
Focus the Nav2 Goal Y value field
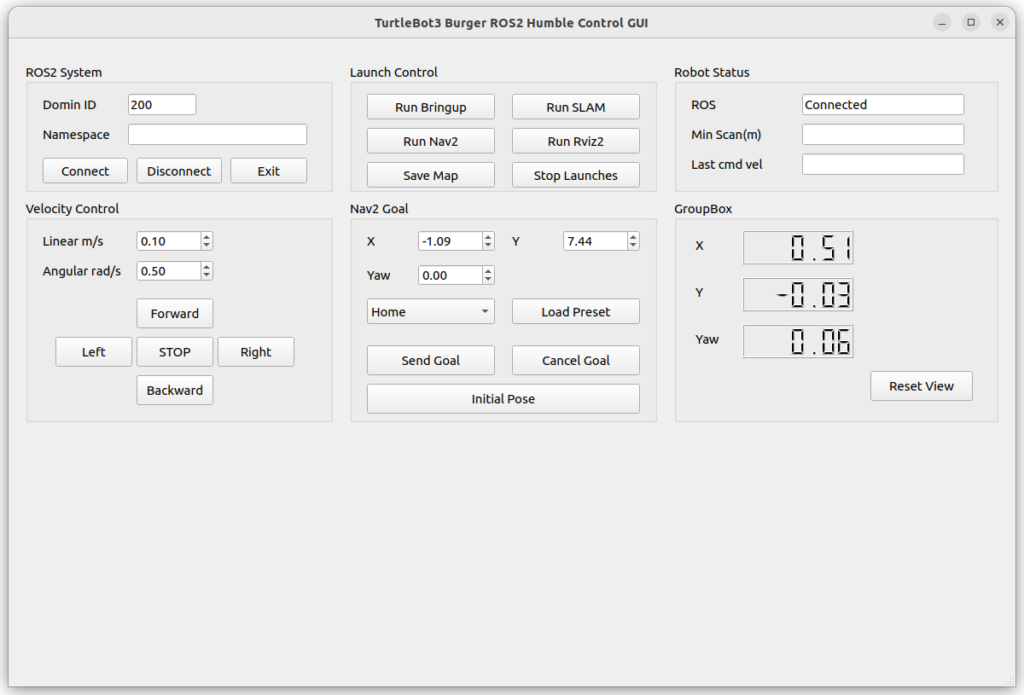pos(596,241)
